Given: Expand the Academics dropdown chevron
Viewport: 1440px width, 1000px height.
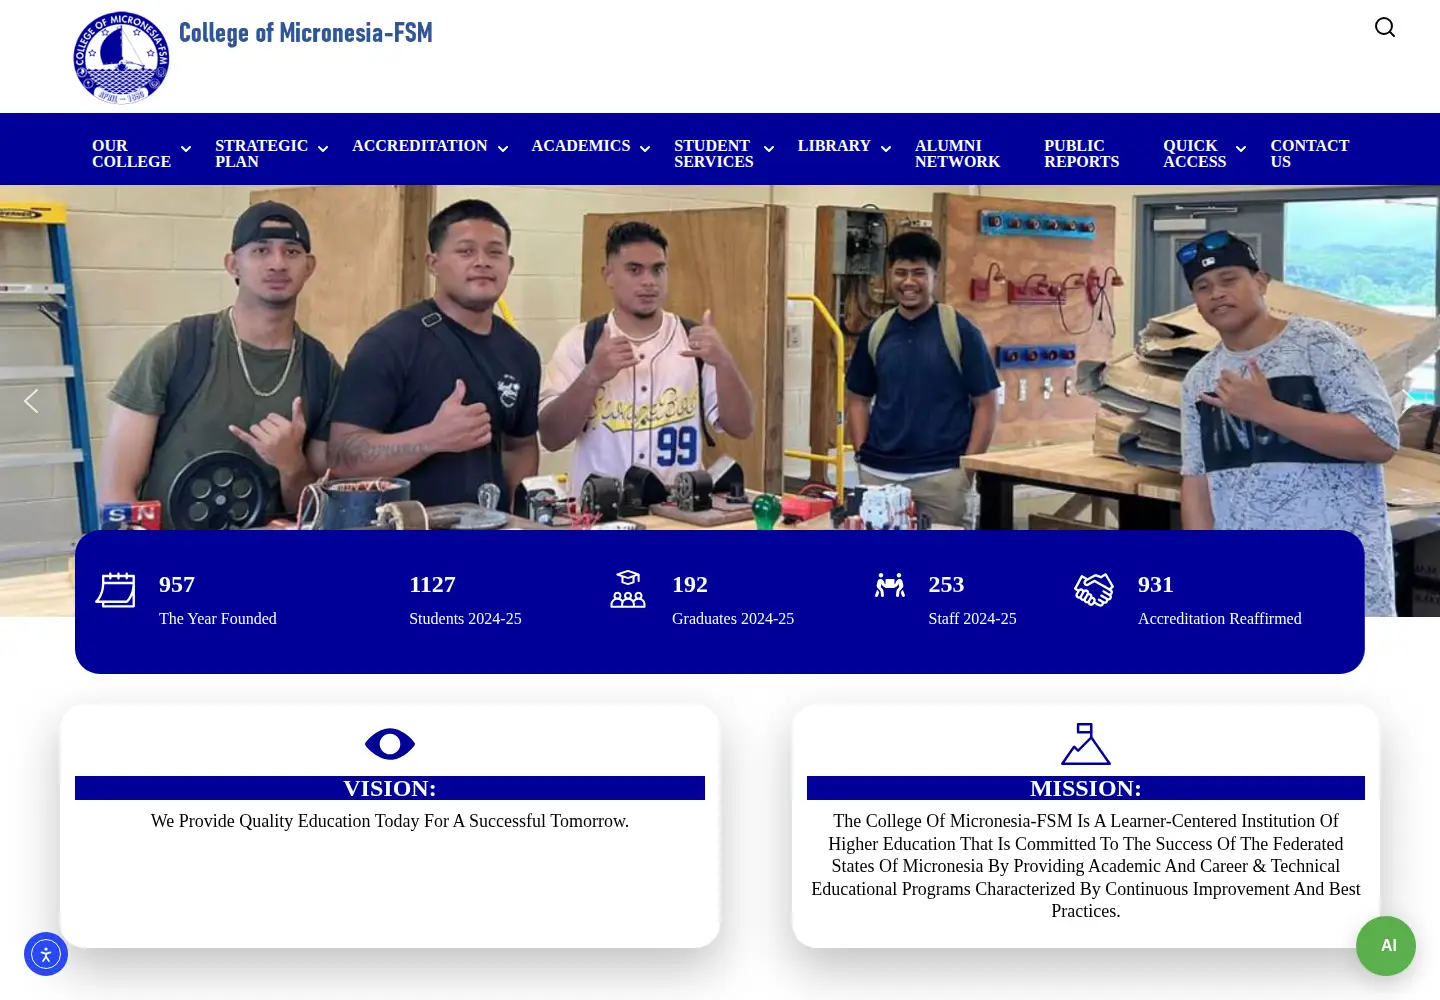Looking at the screenshot, I should tap(645, 149).
